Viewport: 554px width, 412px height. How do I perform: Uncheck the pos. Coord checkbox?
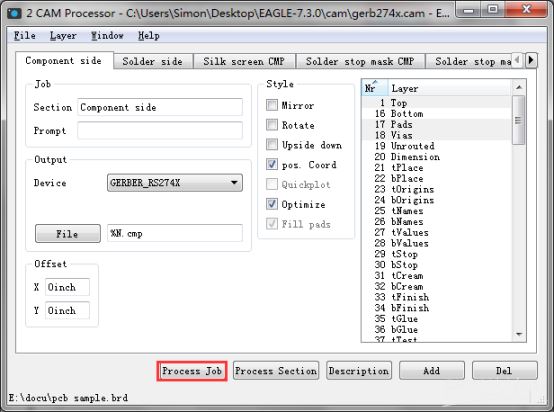pyautogui.click(x=272, y=164)
